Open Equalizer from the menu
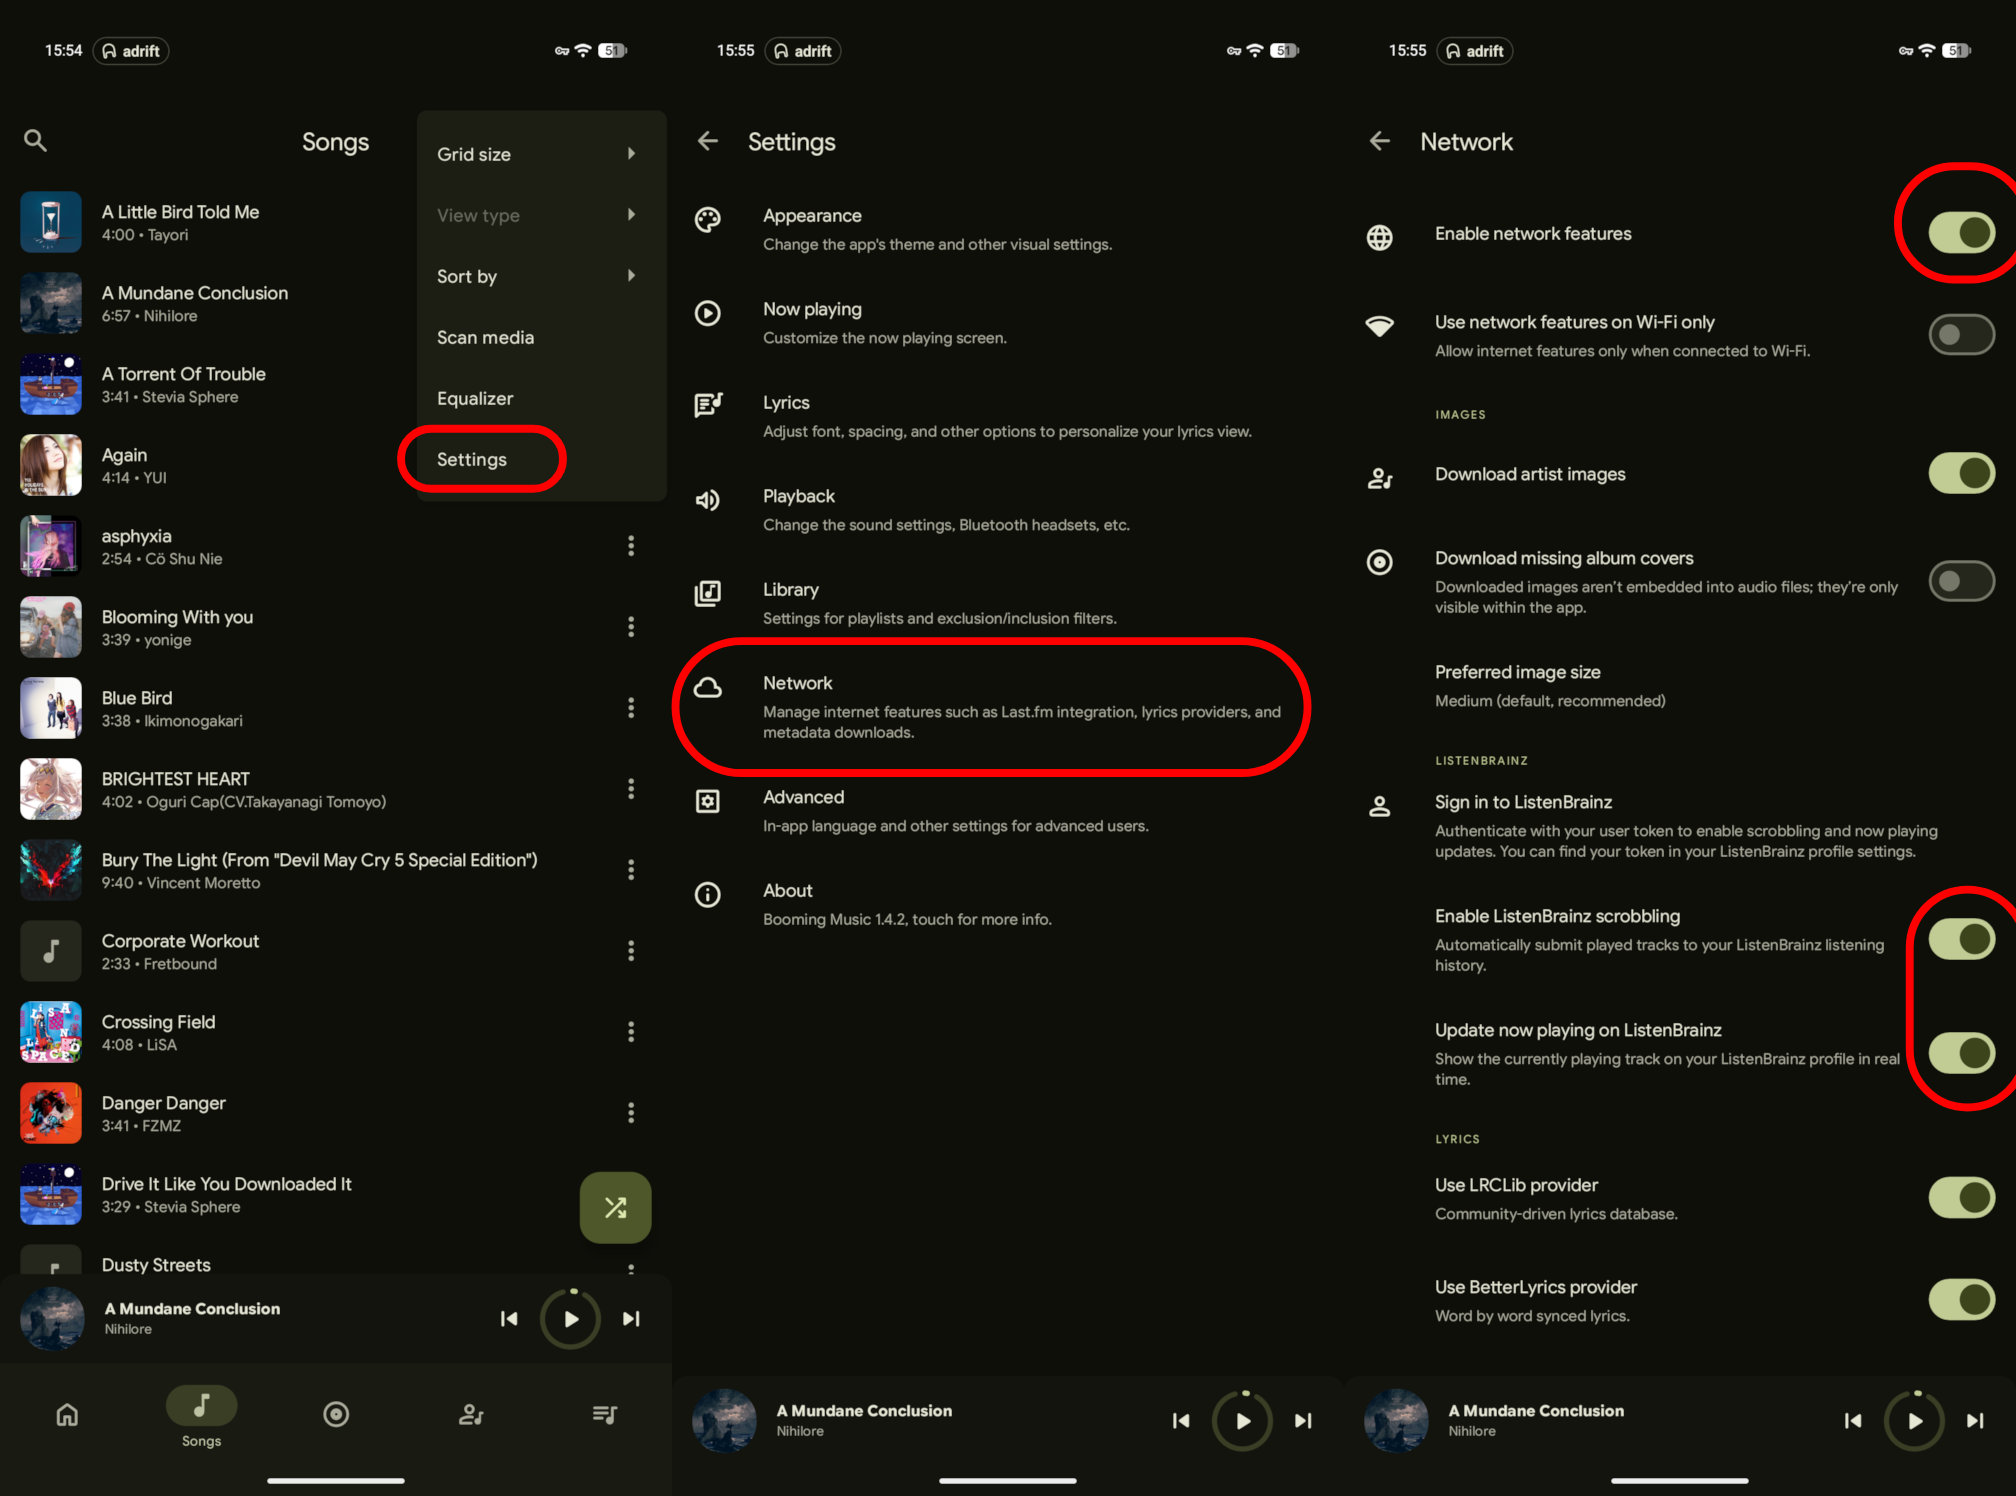Image resolution: width=2016 pixels, height=1496 pixels. [x=541, y=398]
